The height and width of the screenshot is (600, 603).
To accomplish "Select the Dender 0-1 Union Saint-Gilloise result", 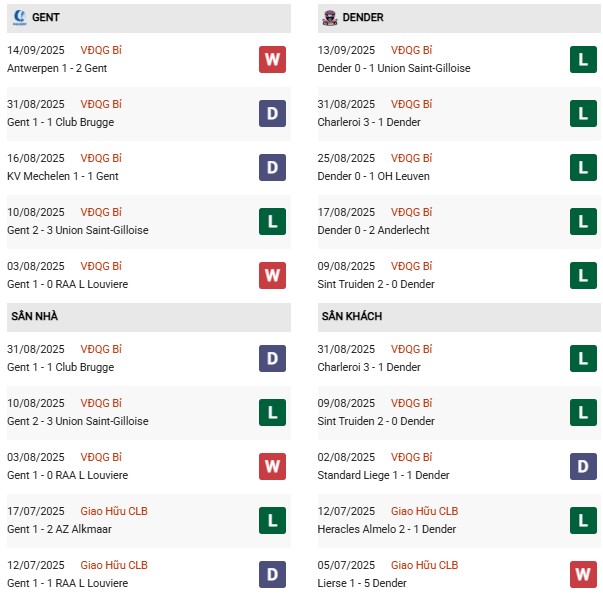I will pos(394,68).
